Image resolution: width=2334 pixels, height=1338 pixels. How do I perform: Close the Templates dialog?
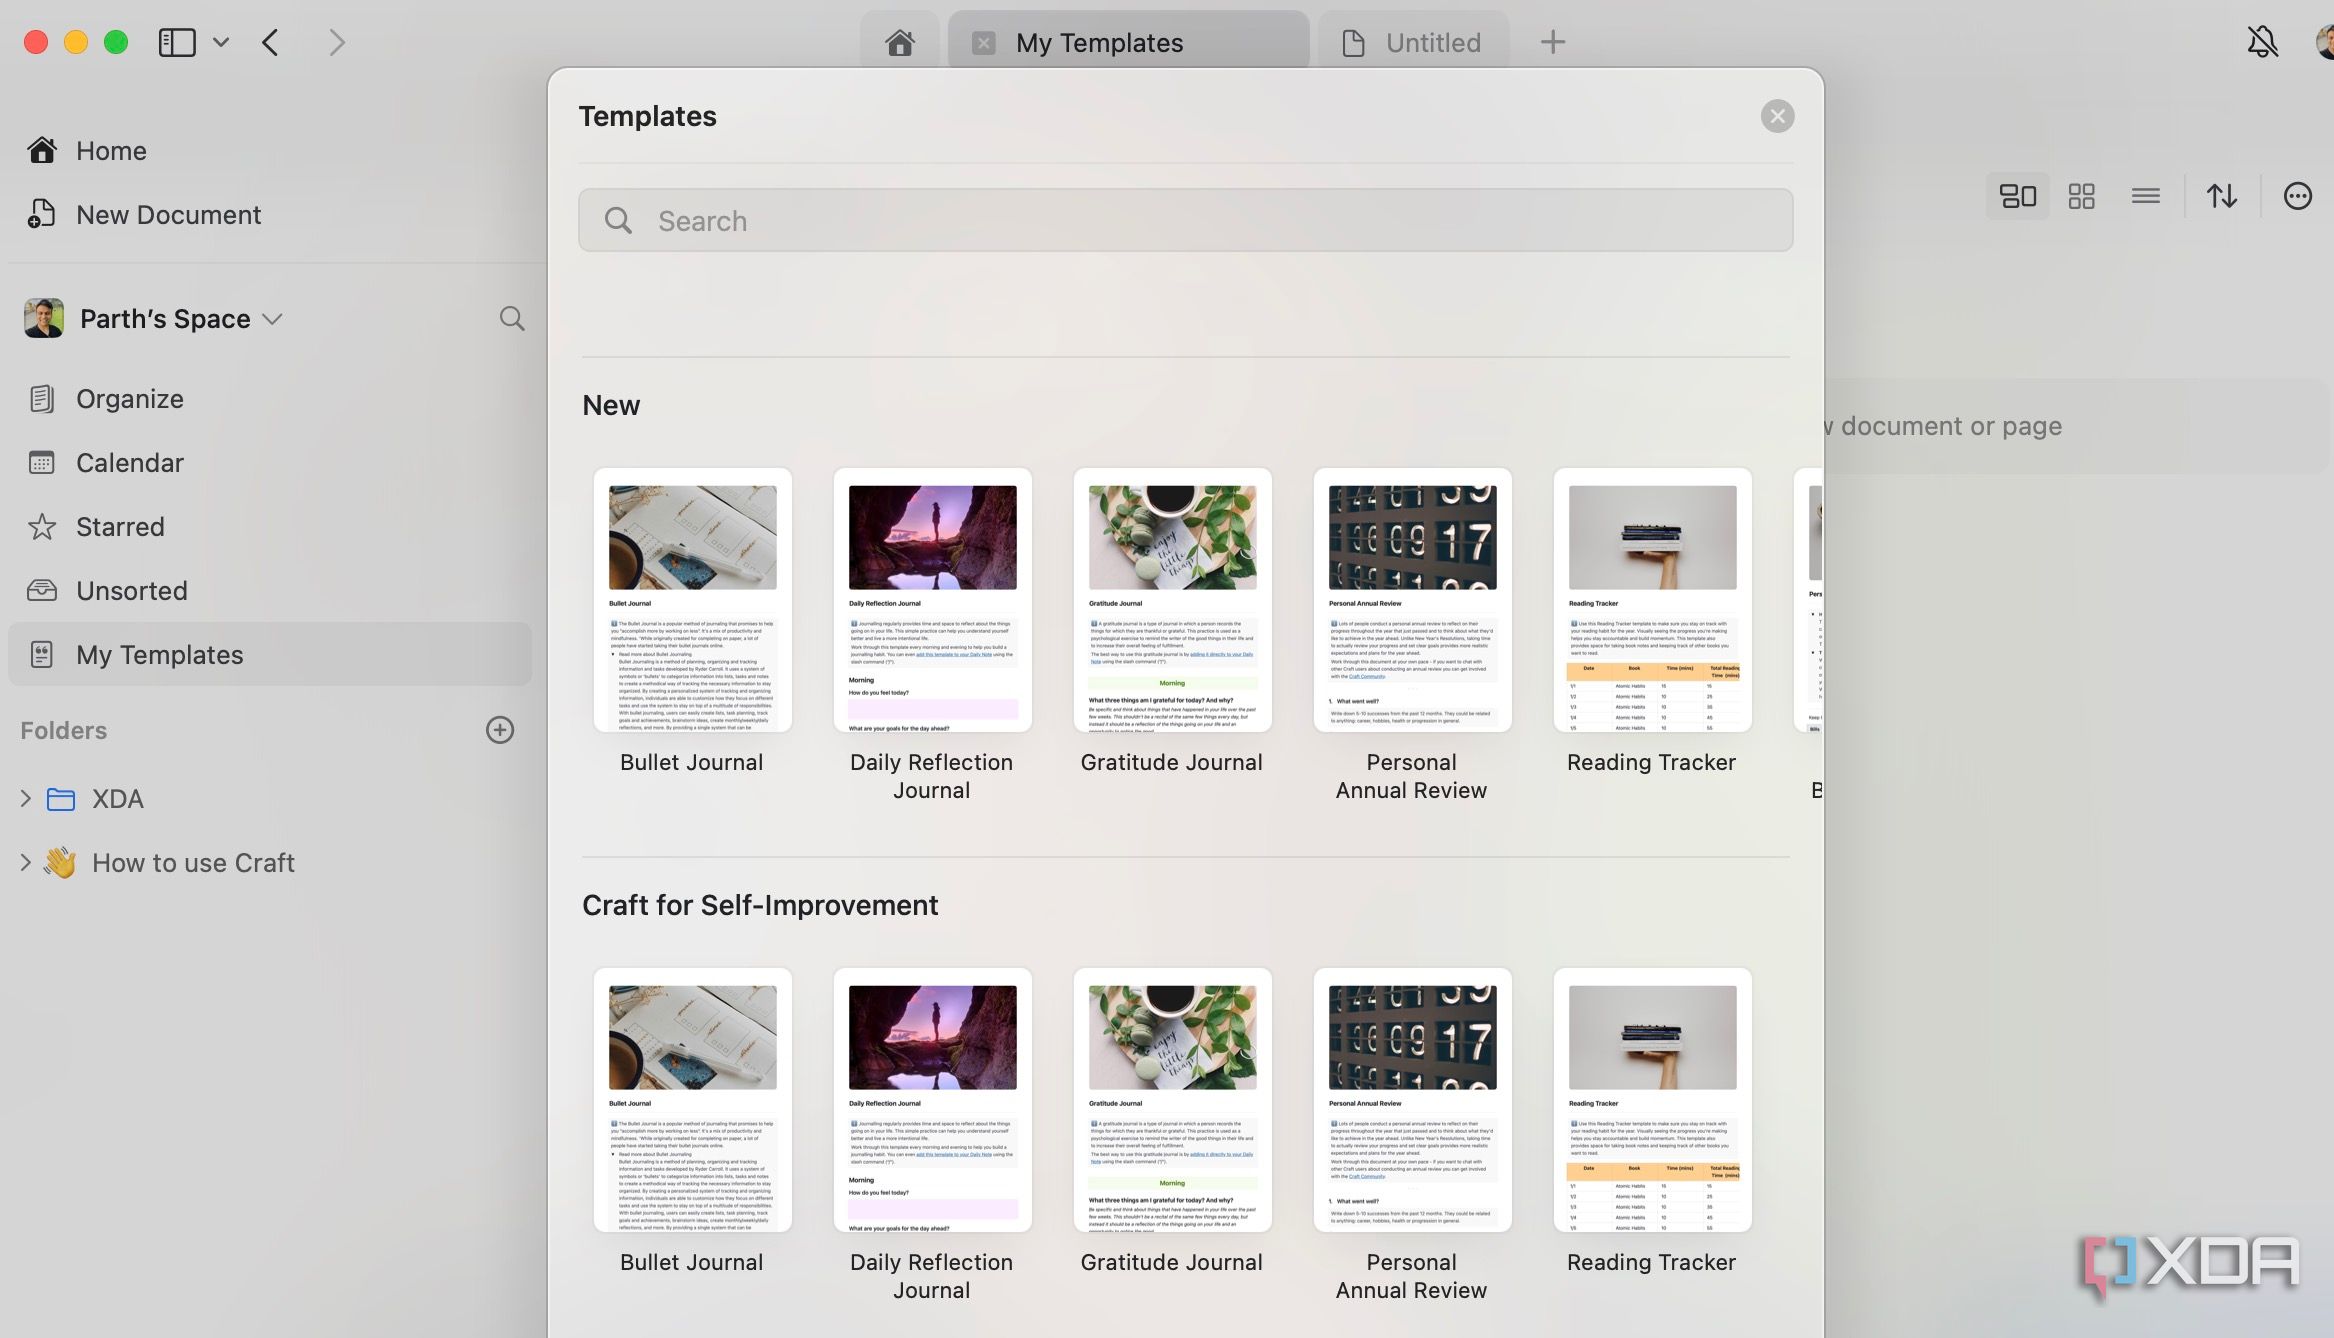1777,116
